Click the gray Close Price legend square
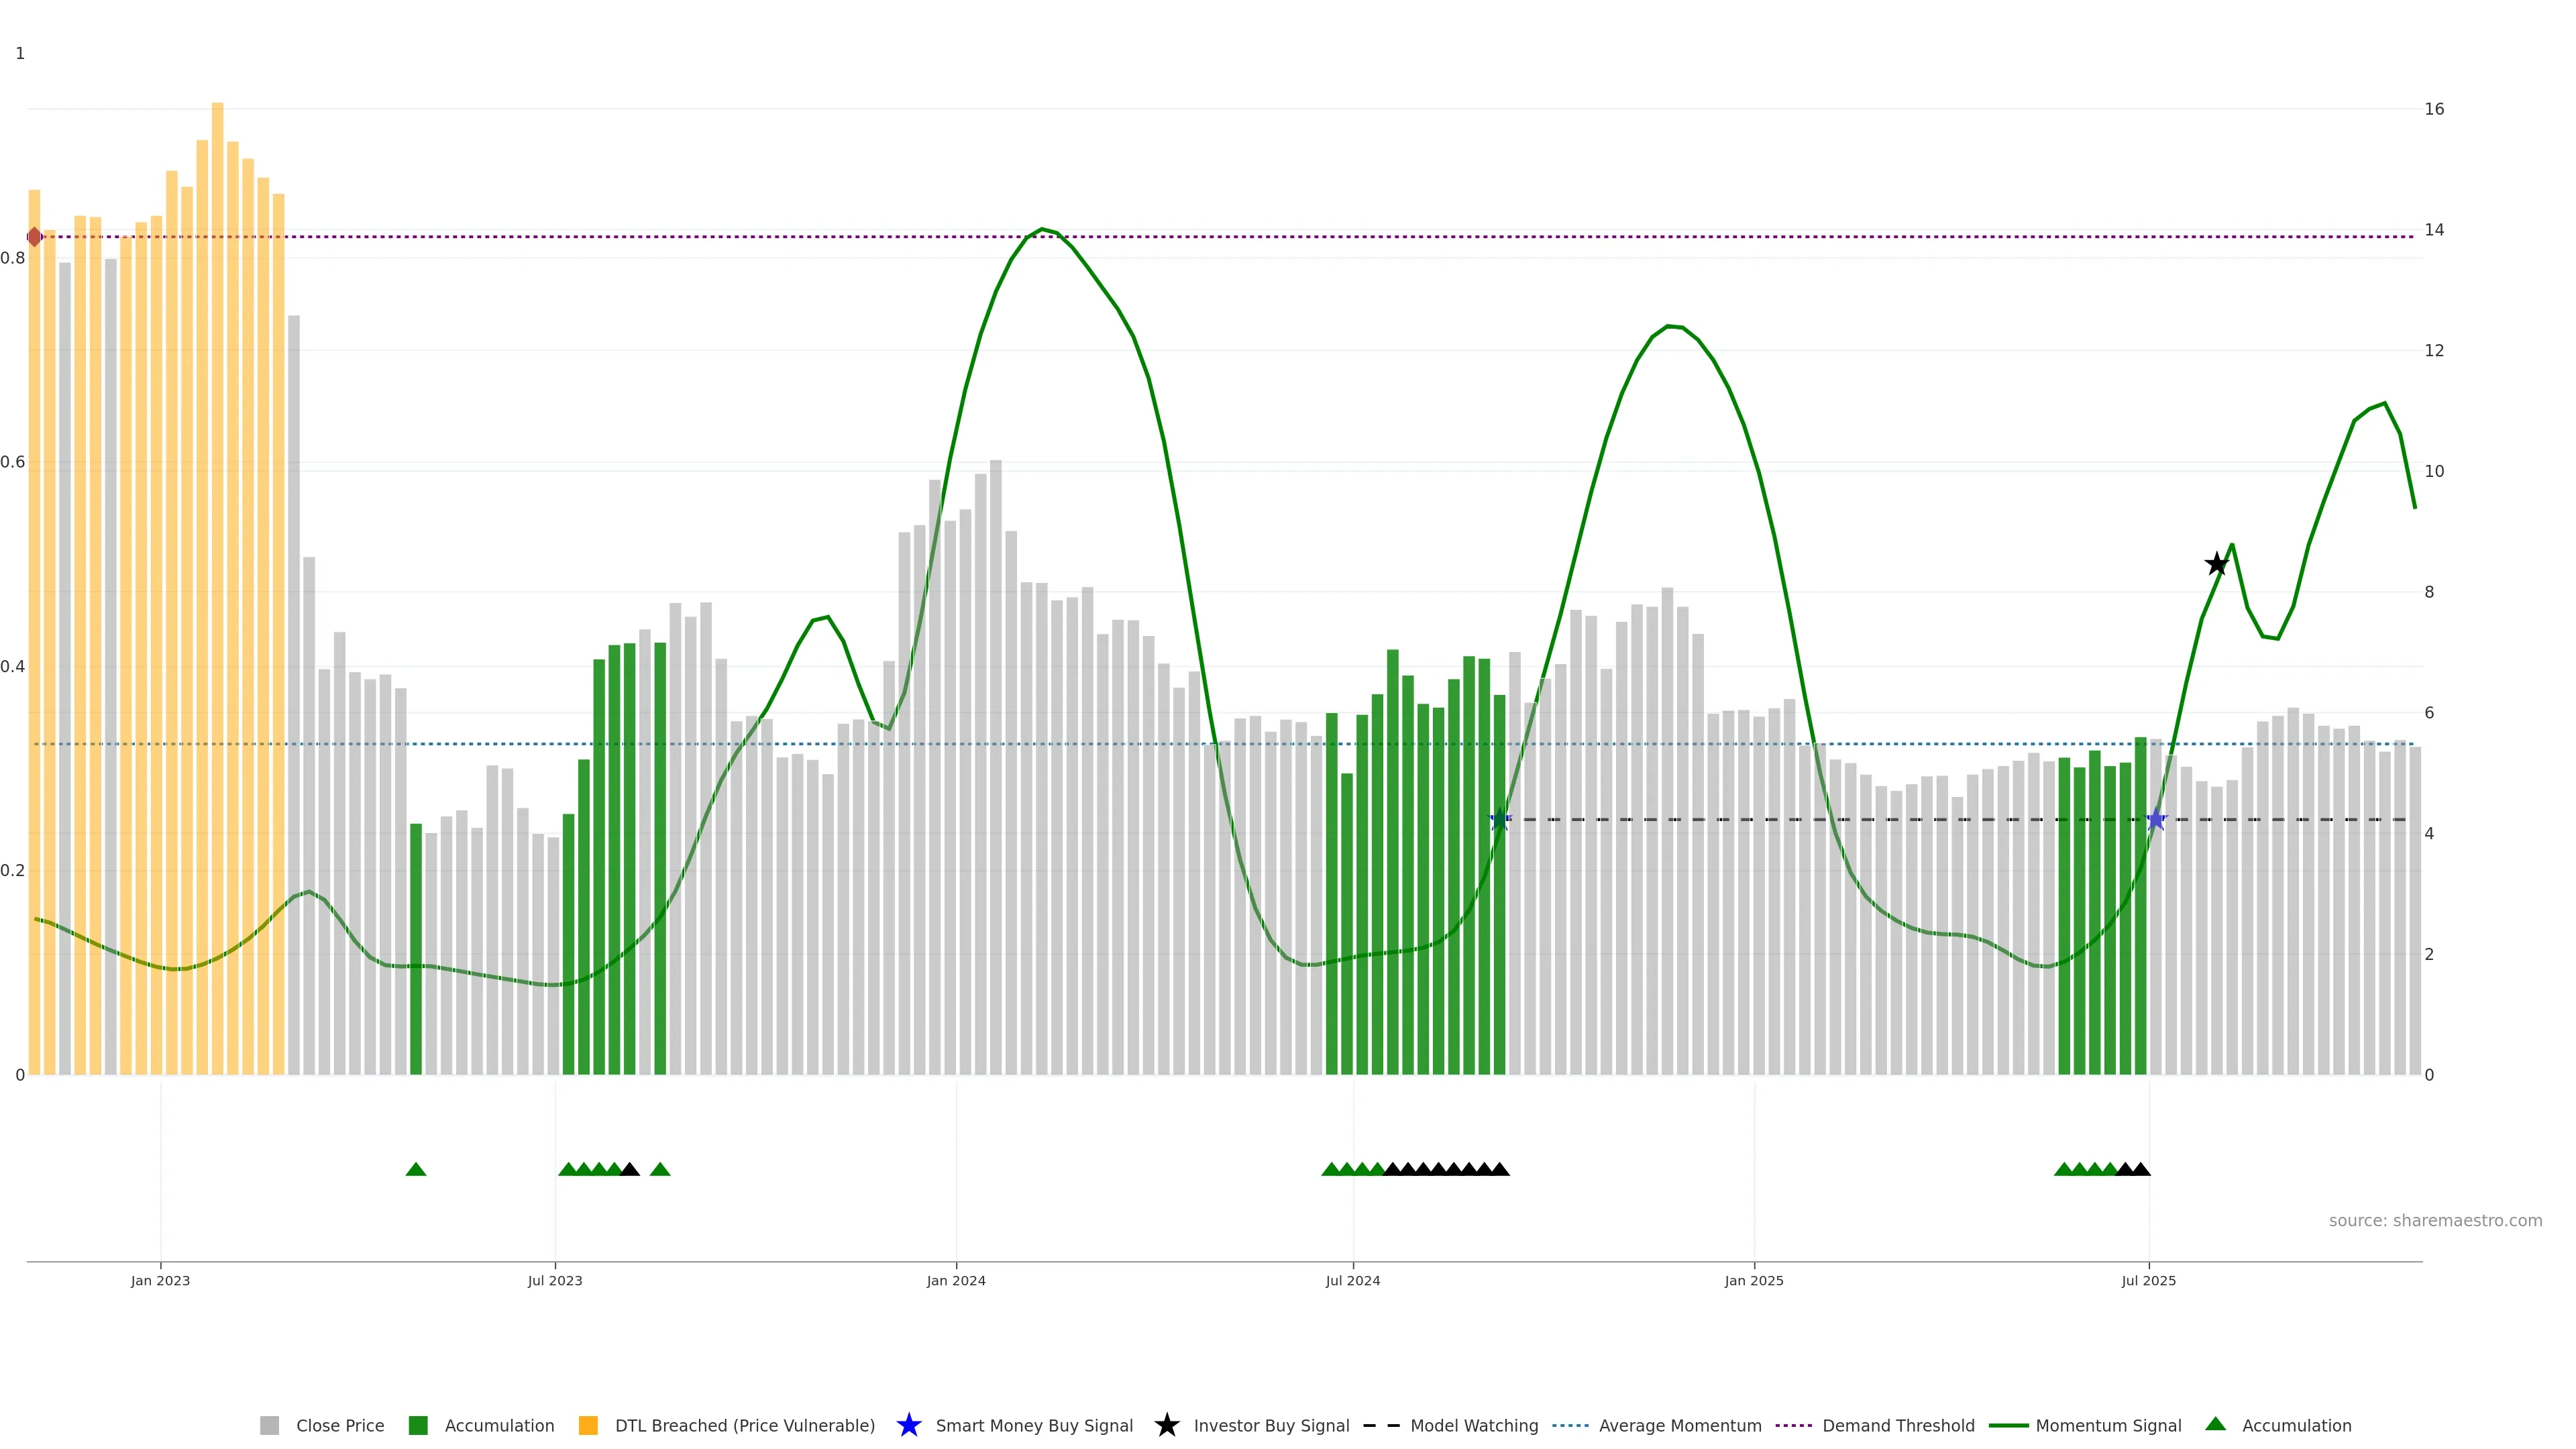2576x1449 pixels. [270, 1425]
